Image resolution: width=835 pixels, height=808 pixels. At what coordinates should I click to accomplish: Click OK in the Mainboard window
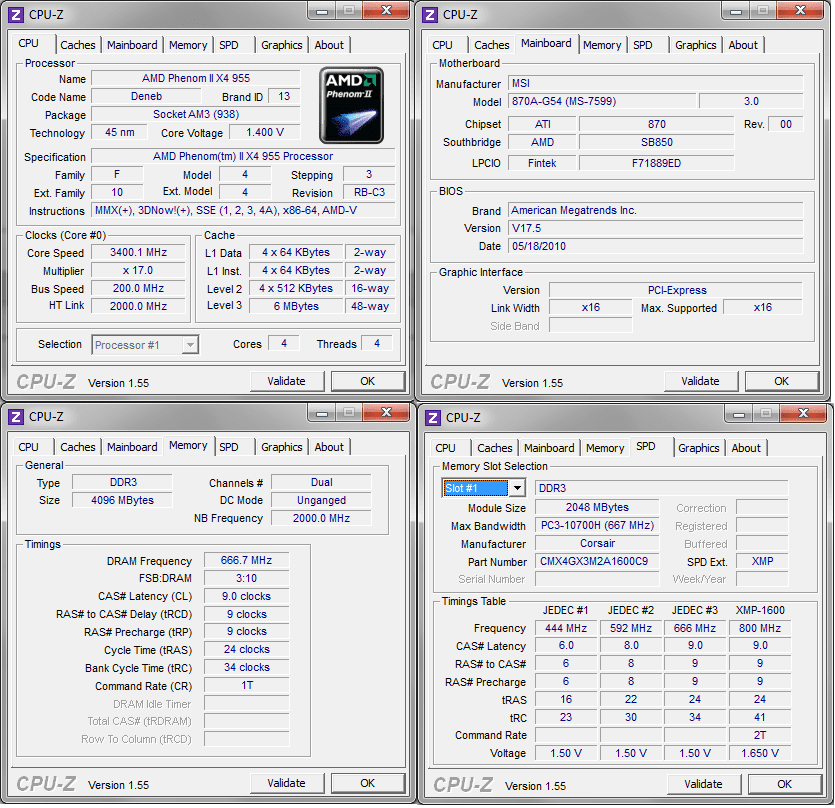coord(781,381)
